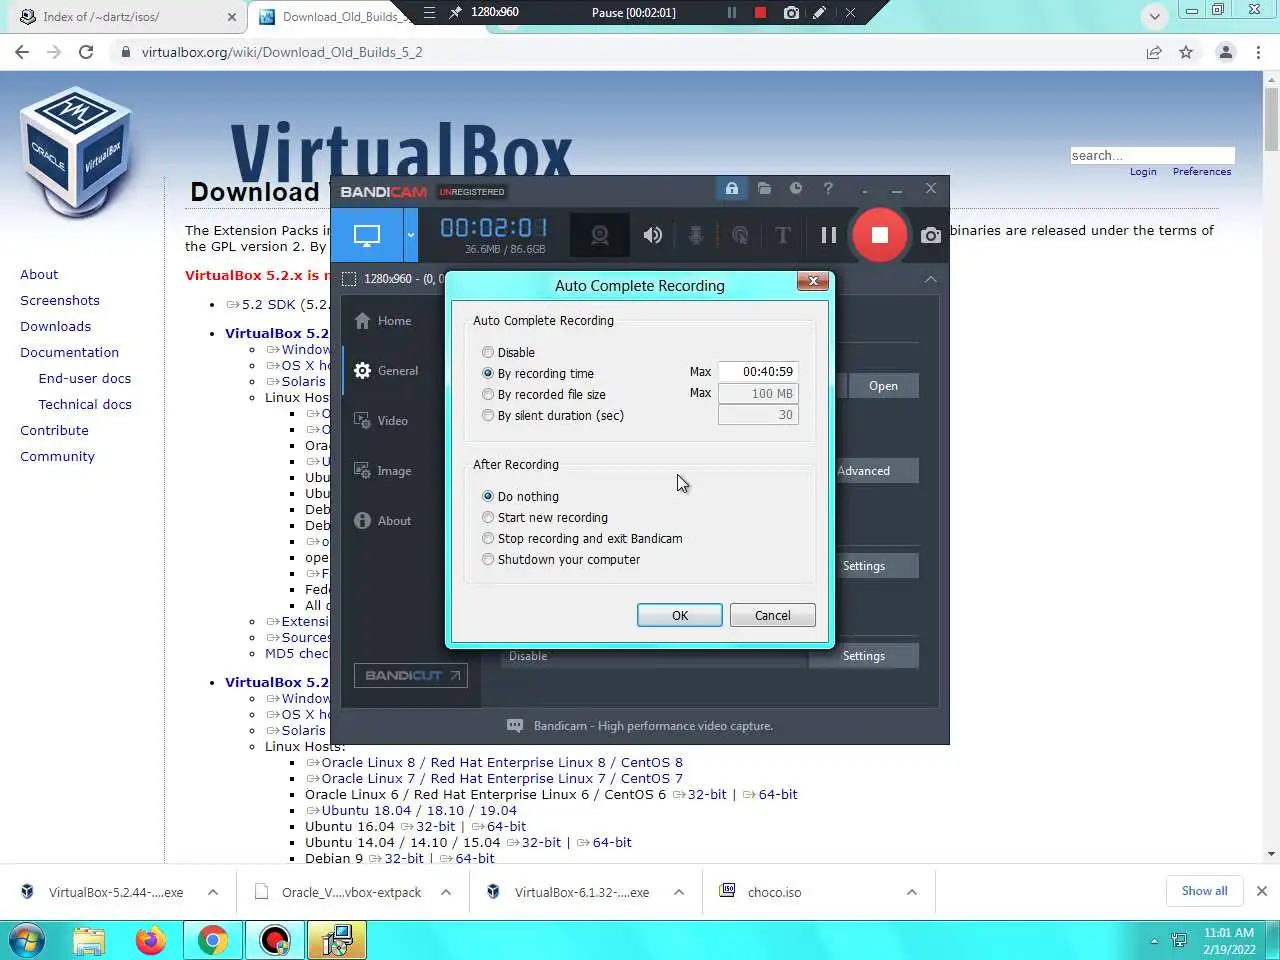Image resolution: width=1280 pixels, height=960 pixels.
Task: Select By silent duration (sec) option
Action: click(x=553, y=415)
